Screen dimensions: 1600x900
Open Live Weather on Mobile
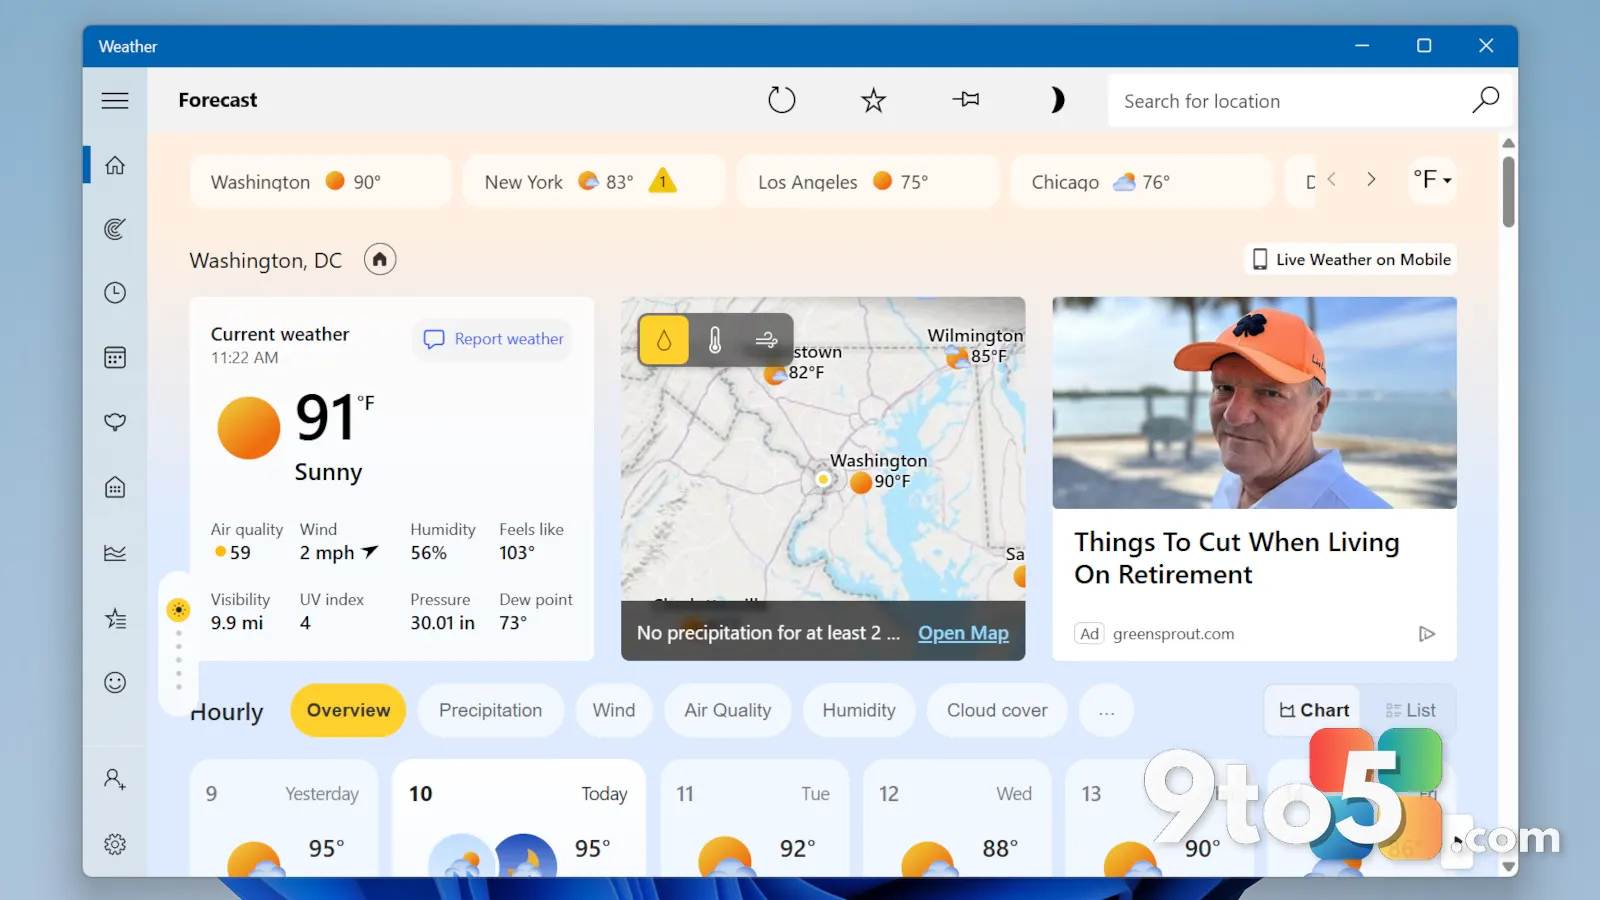pyautogui.click(x=1351, y=259)
